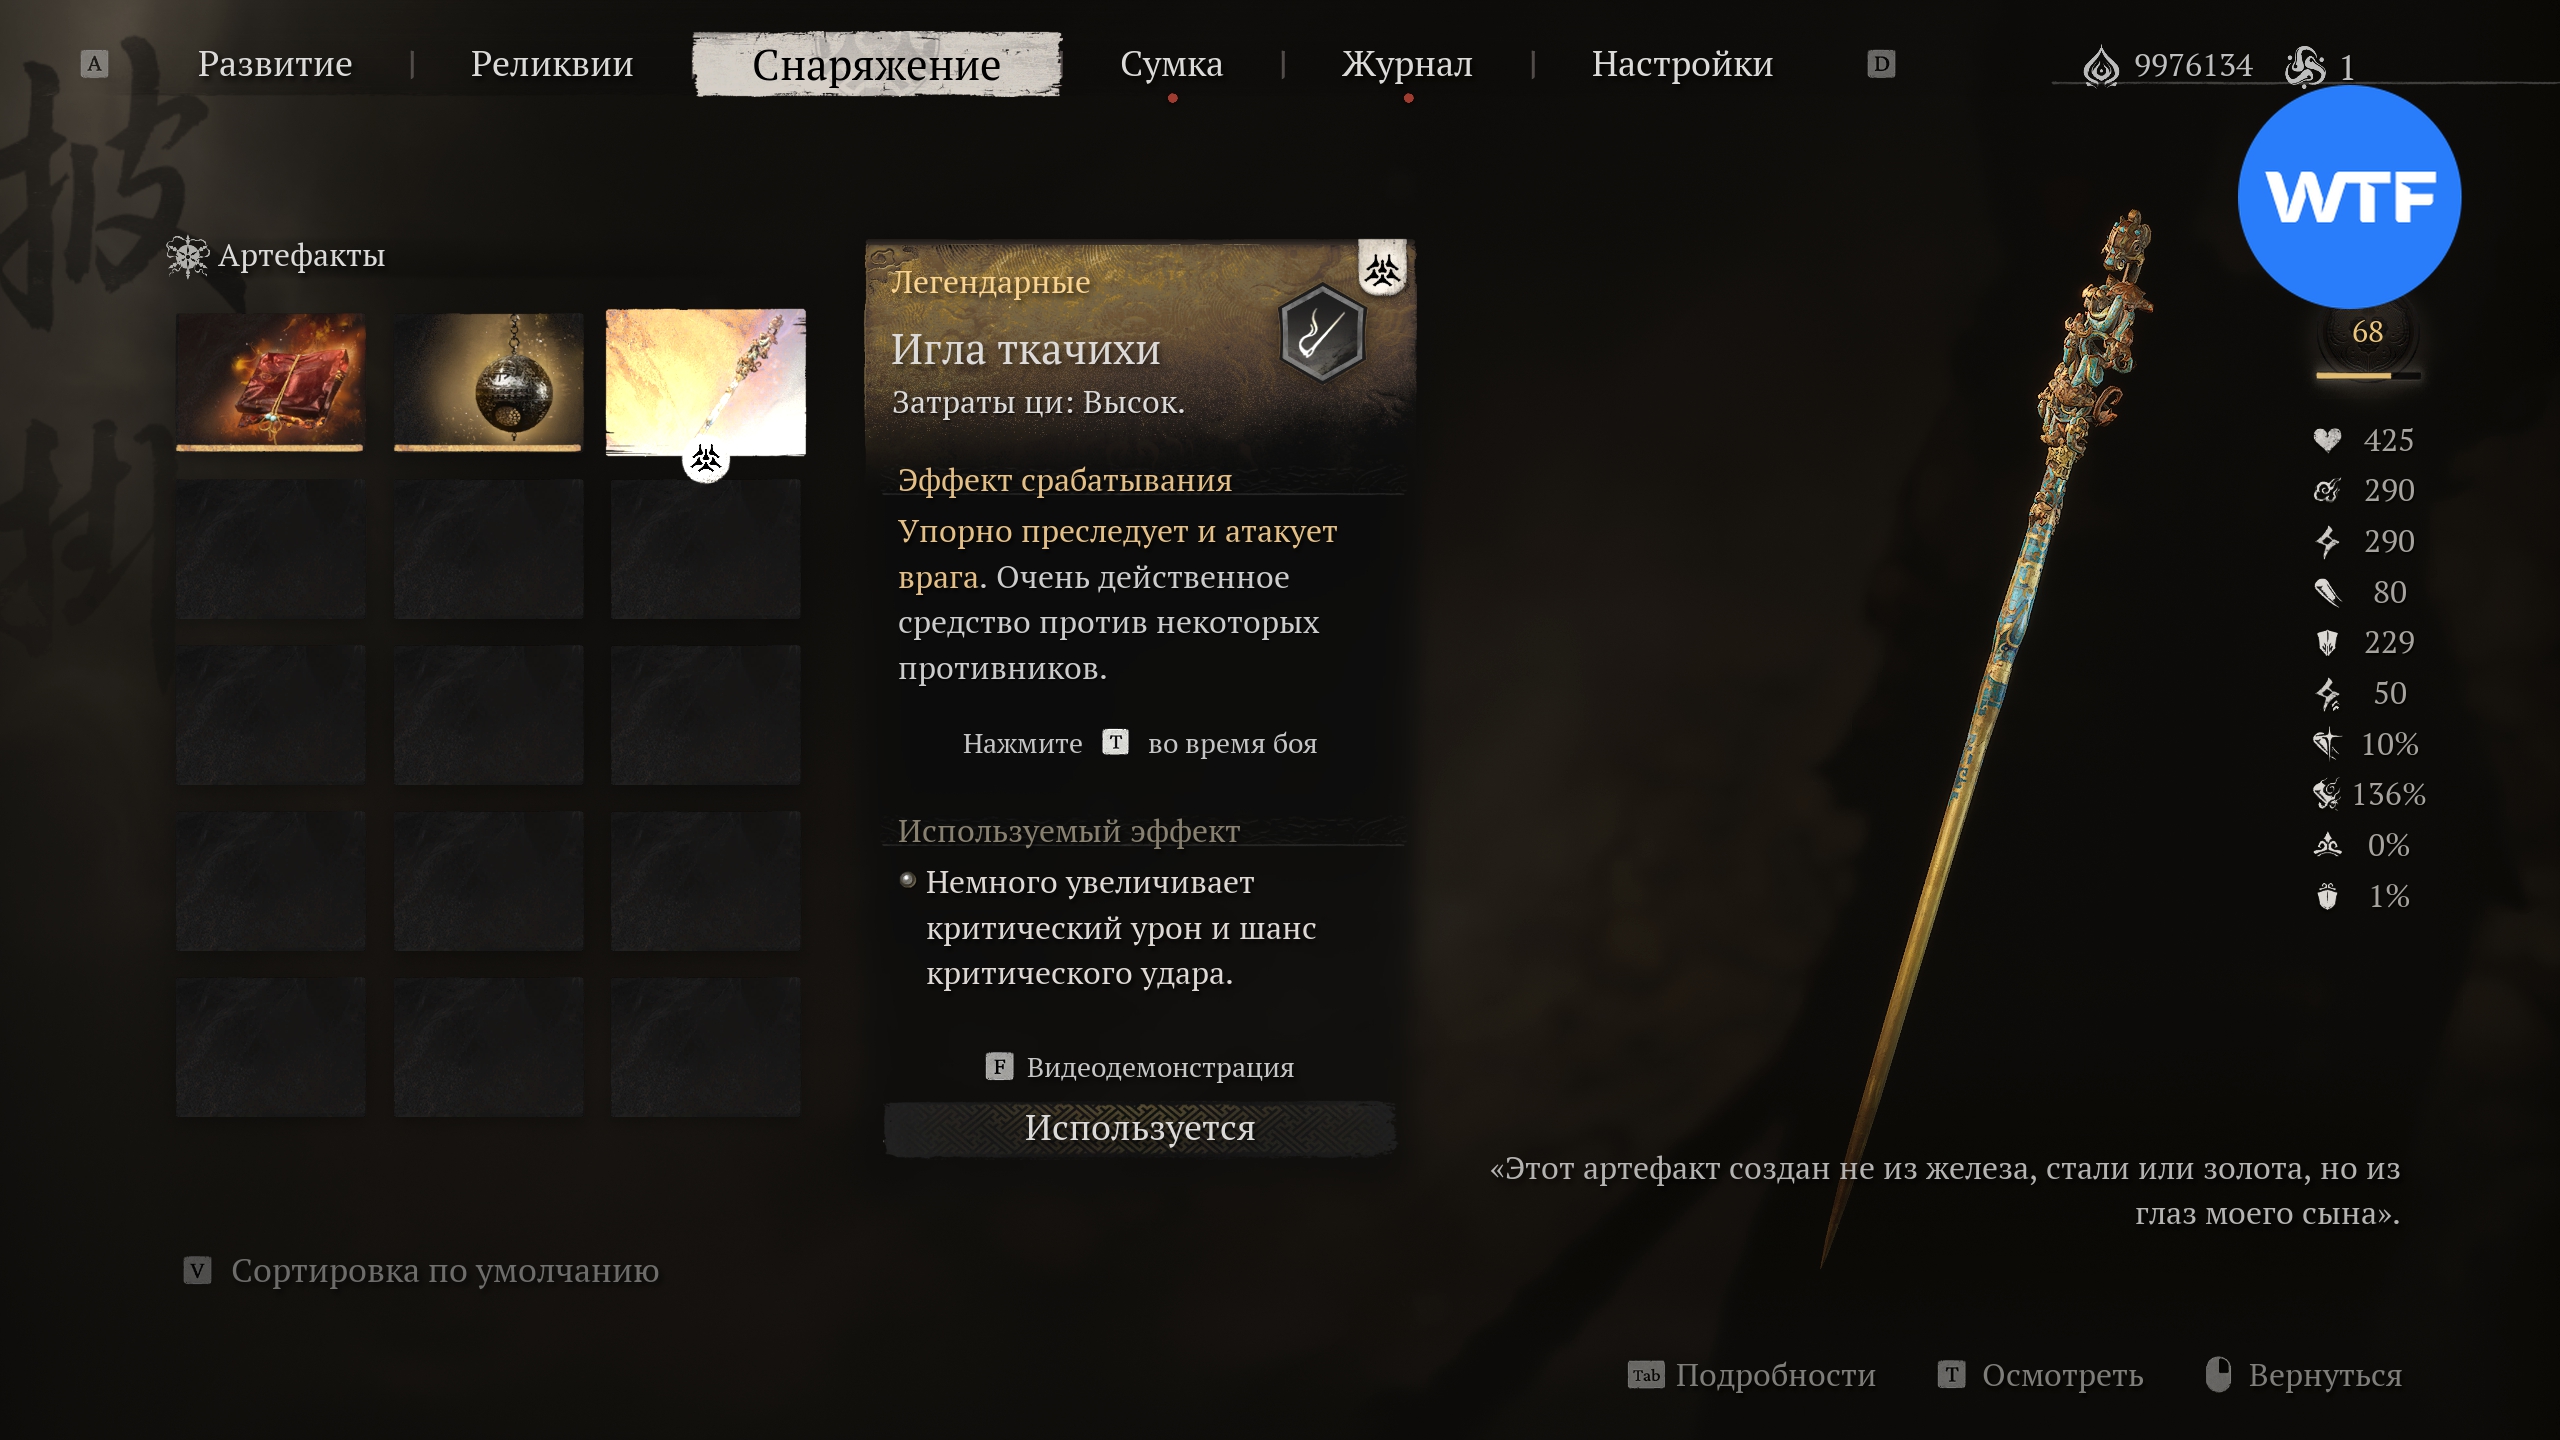
Task: Go to the Настройки tab
Action: 1682,64
